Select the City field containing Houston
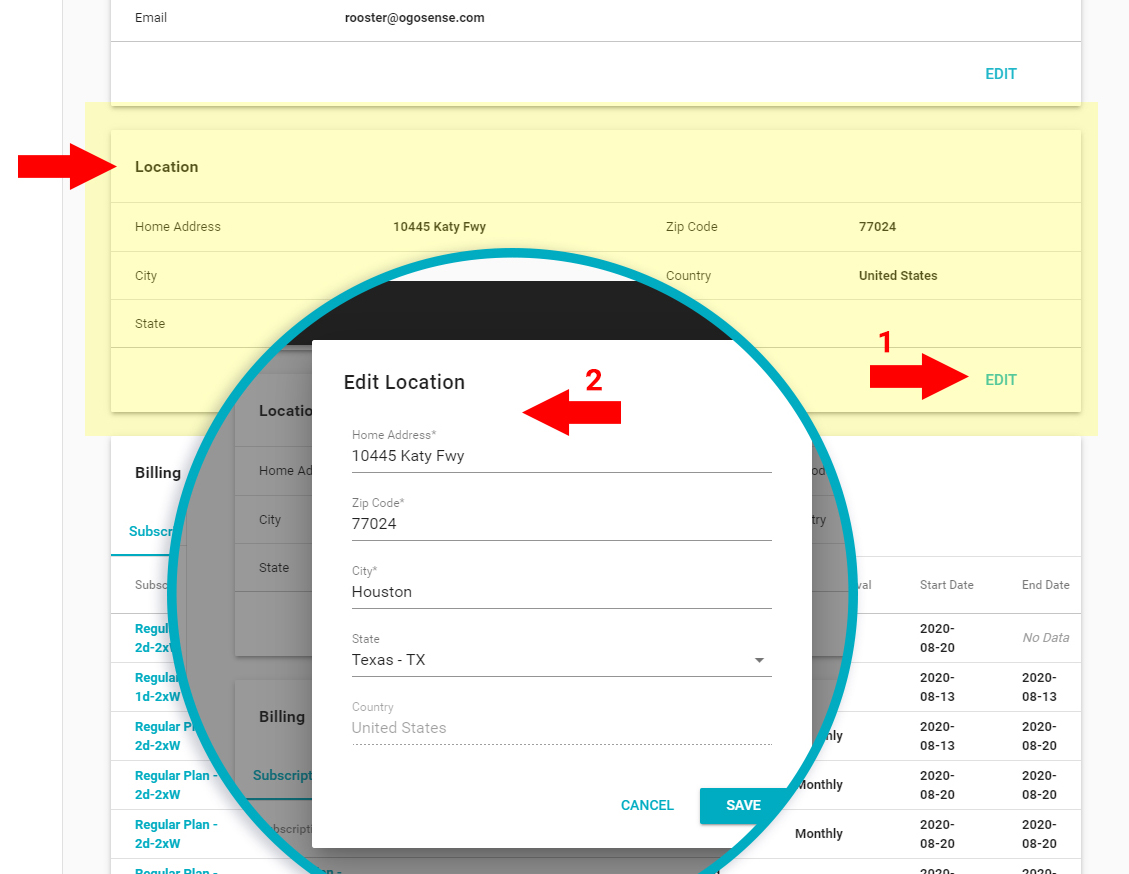 pyautogui.click(x=560, y=592)
